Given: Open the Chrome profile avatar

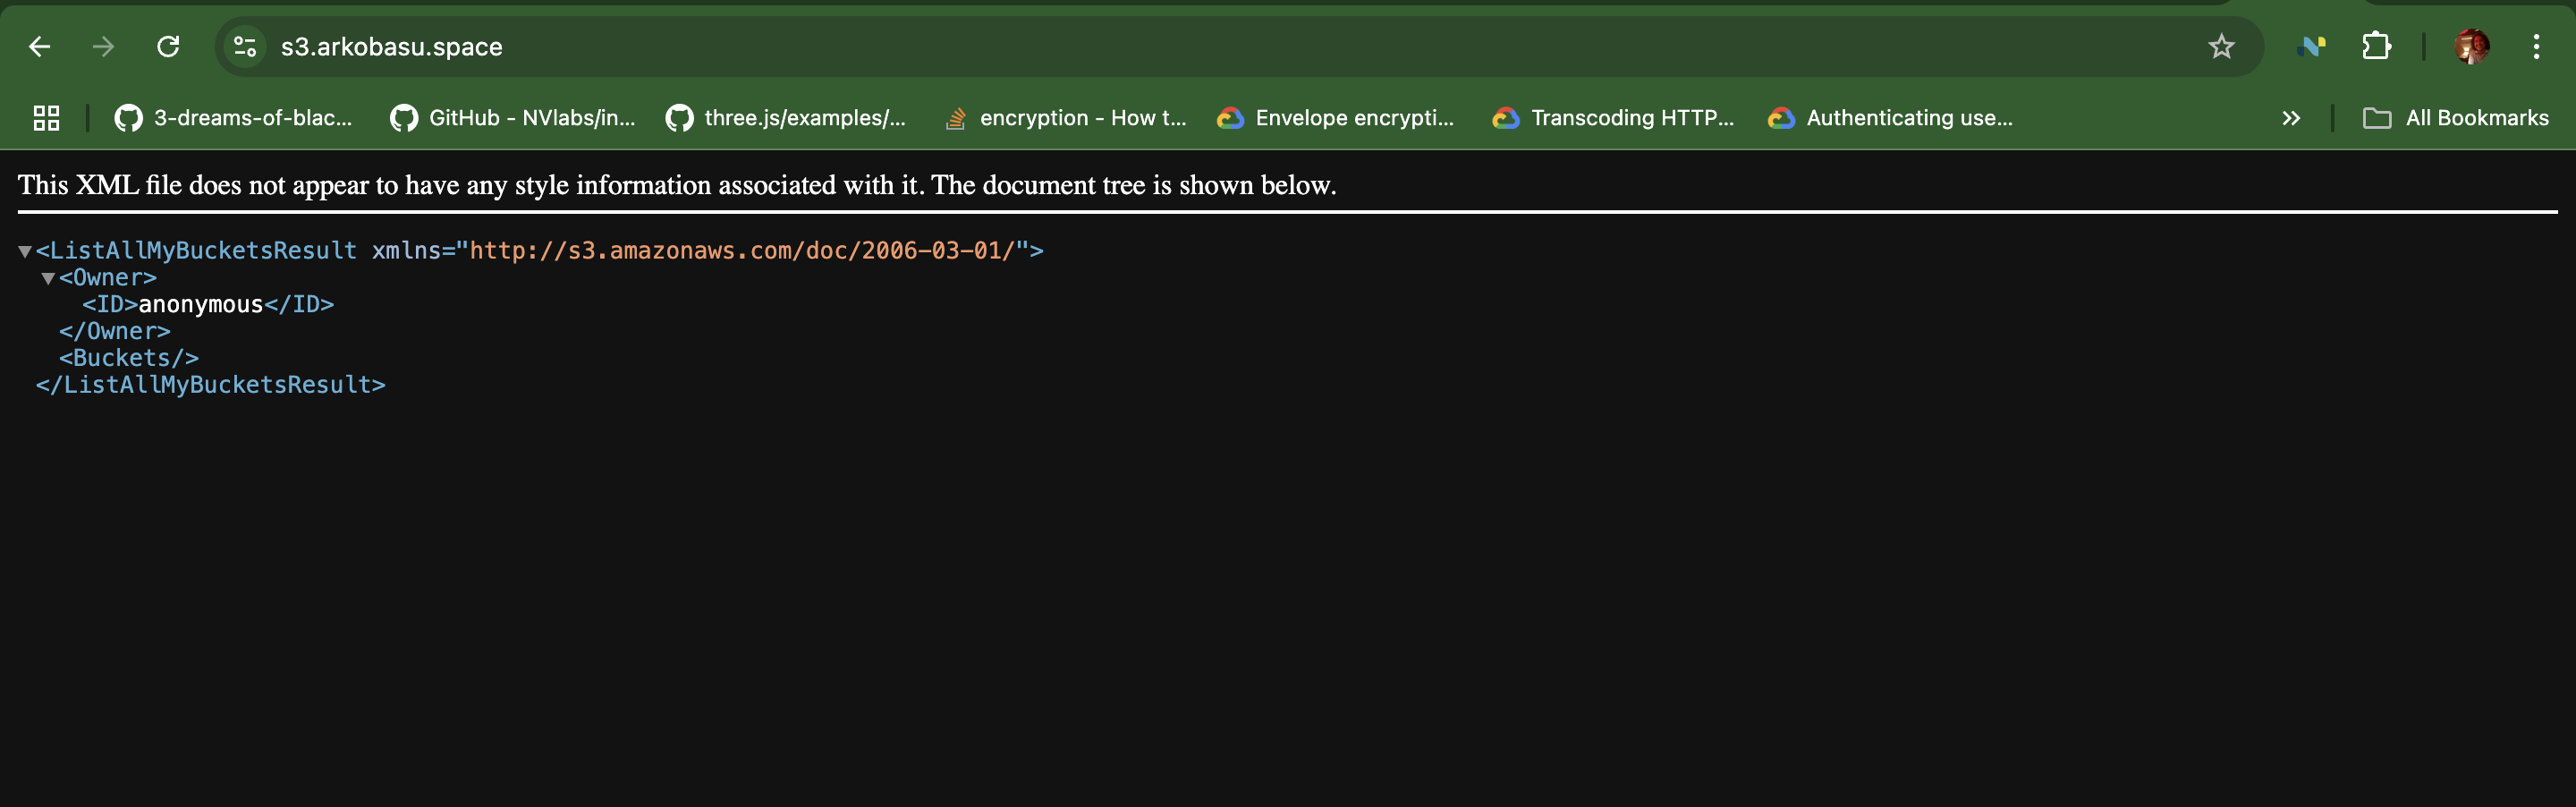Looking at the screenshot, I should pos(2472,46).
